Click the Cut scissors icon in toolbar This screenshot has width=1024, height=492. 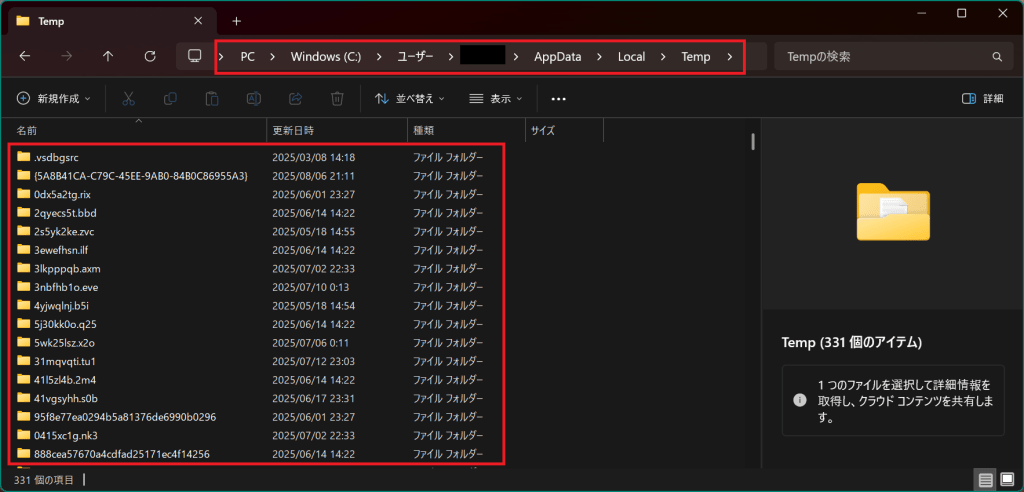pos(128,99)
